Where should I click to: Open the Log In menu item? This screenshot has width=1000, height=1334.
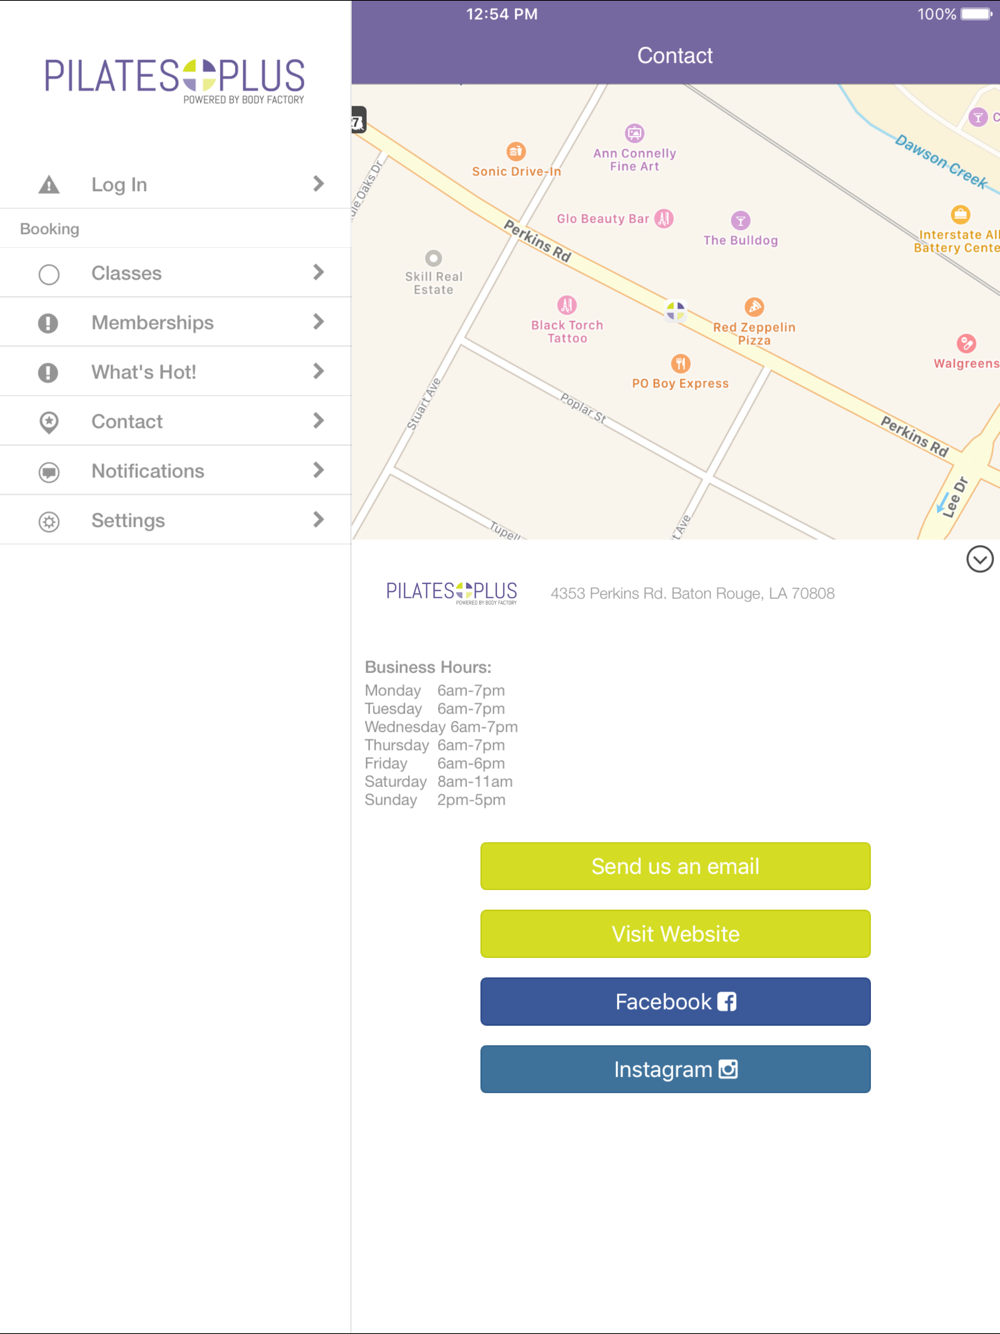coord(175,185)
